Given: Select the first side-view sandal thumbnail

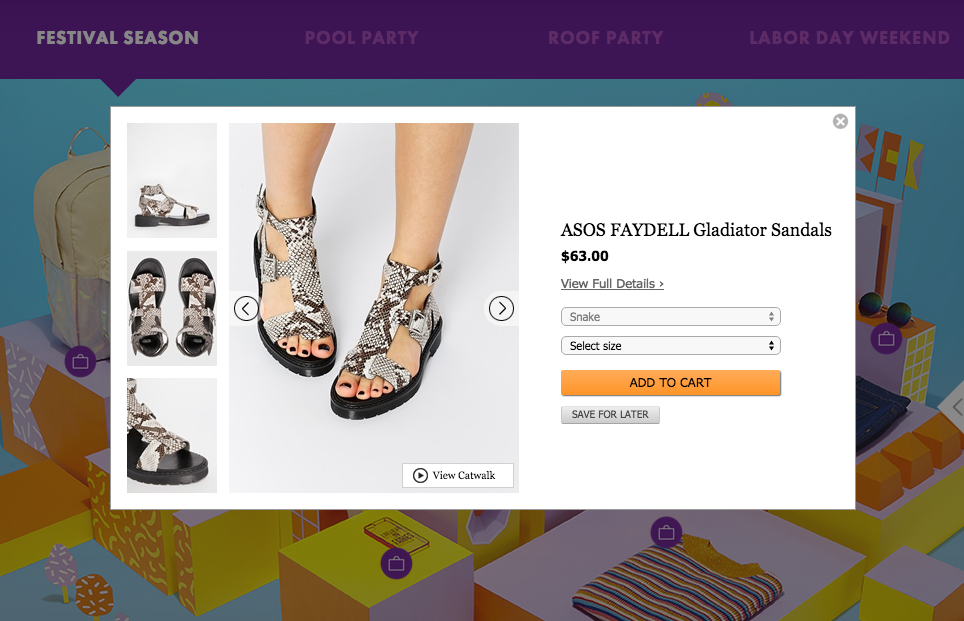Looking at the screenshot, I should (172, 180).
